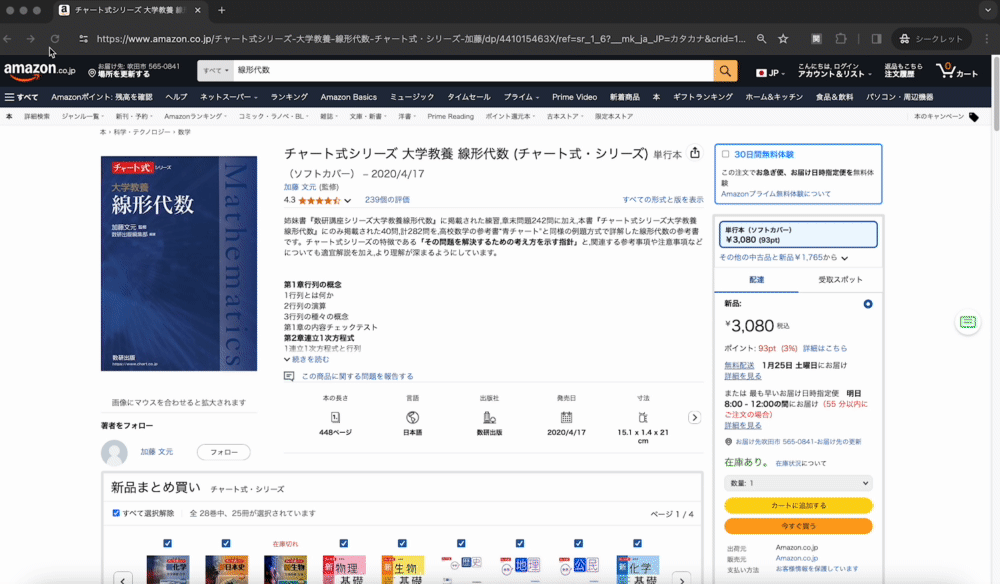Open the 数量 quantity dropdown
The width and height of the screenshot is (1000, 584).
[798, 483]
